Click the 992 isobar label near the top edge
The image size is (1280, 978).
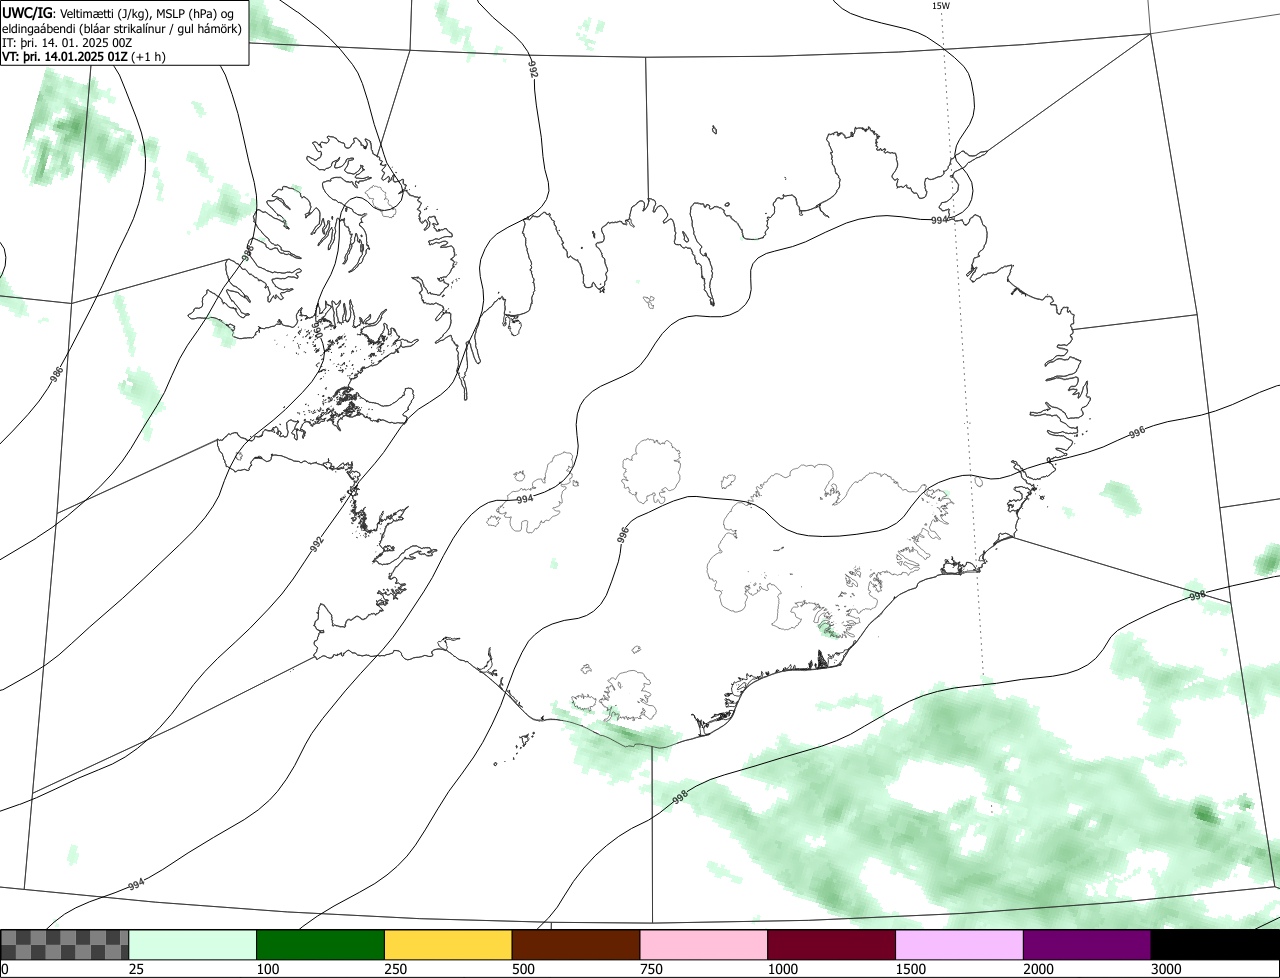pyautogui.click(x=533, y=69)
